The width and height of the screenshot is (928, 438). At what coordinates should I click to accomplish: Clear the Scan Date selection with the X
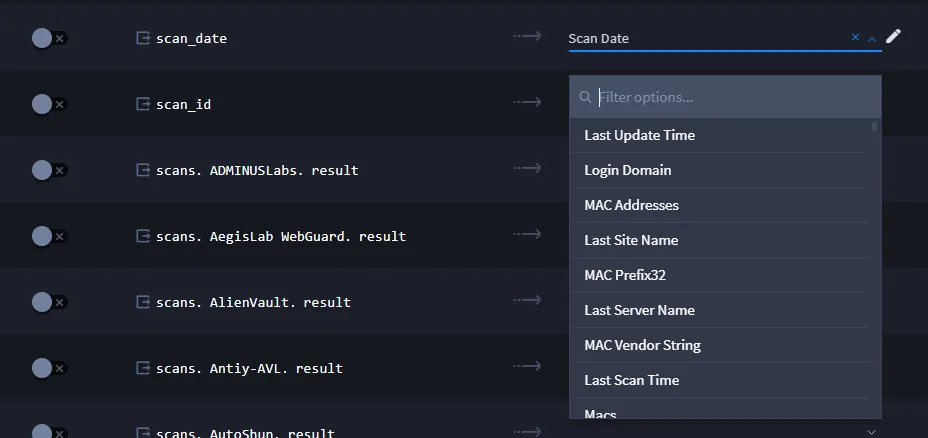(855, 37)
